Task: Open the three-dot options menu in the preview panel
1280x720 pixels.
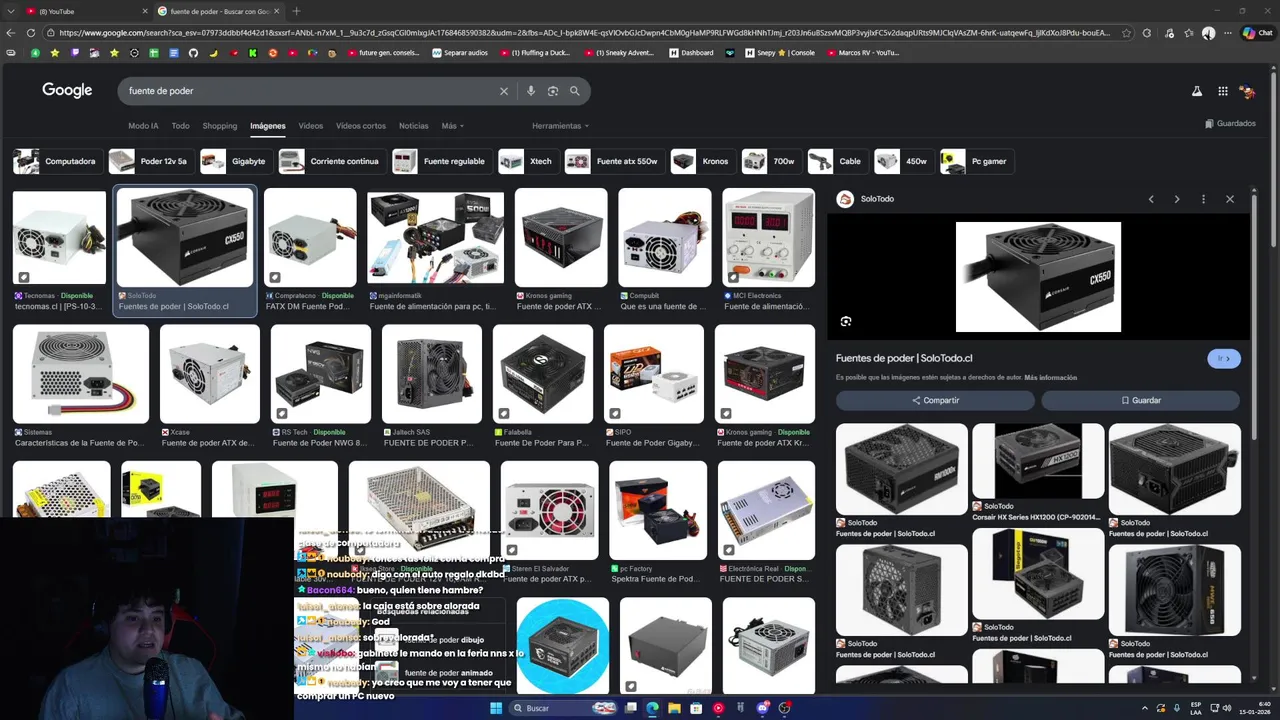Action: pyautogui.click(x=1203, y=199)
